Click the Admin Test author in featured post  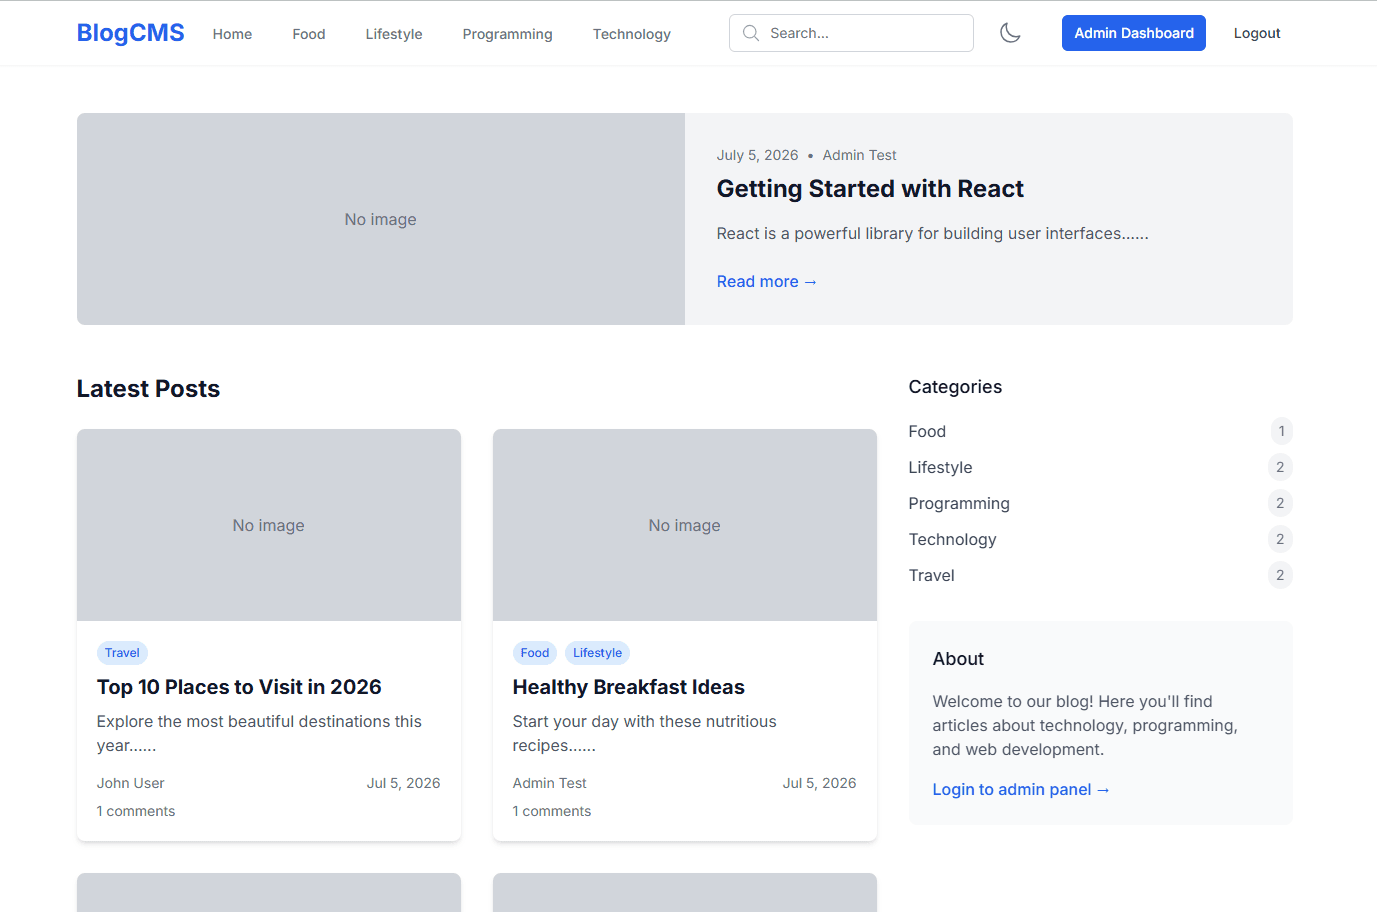[x=860, y=155]
